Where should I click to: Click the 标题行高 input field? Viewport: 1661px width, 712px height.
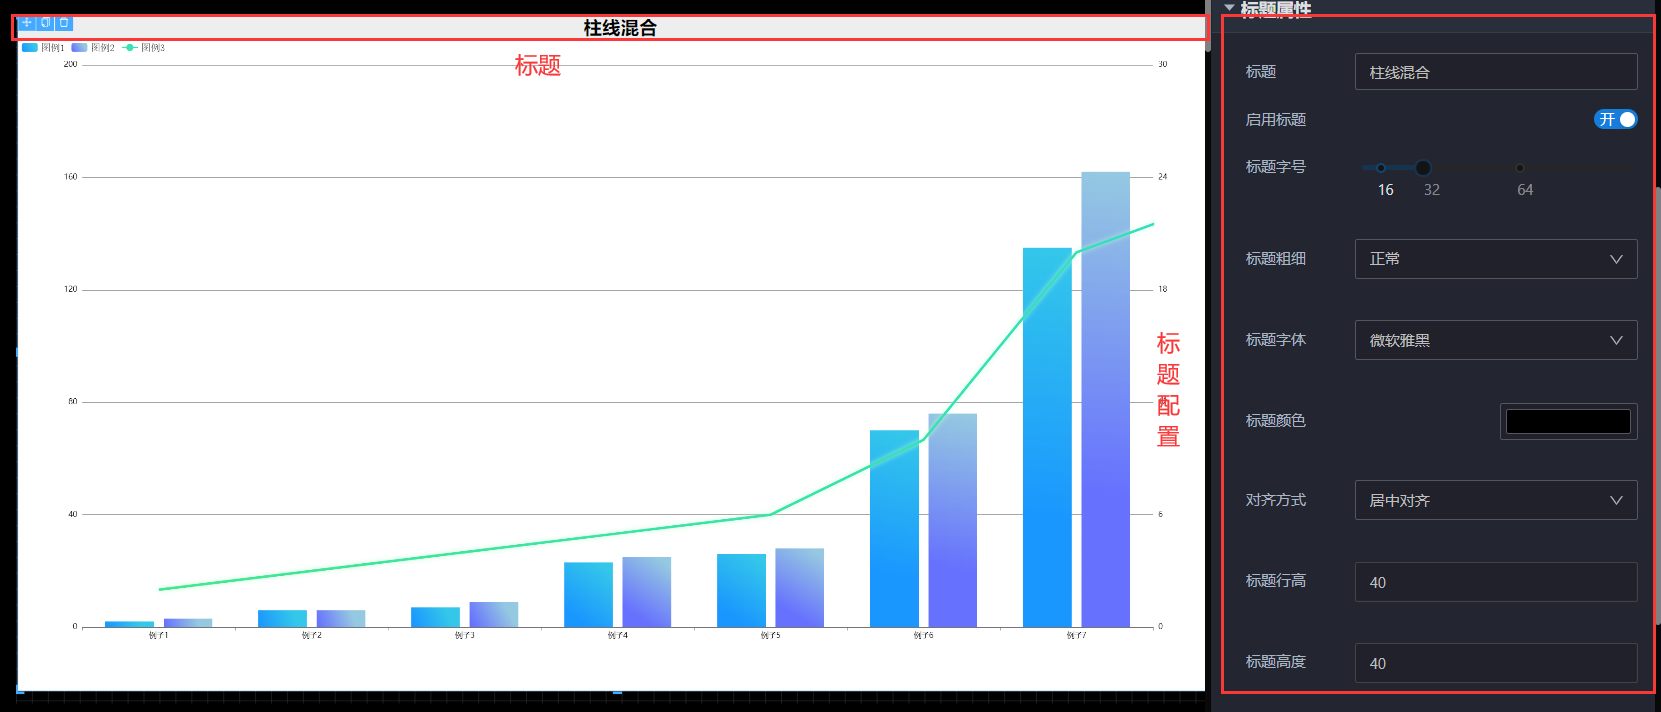(1495, 582)
